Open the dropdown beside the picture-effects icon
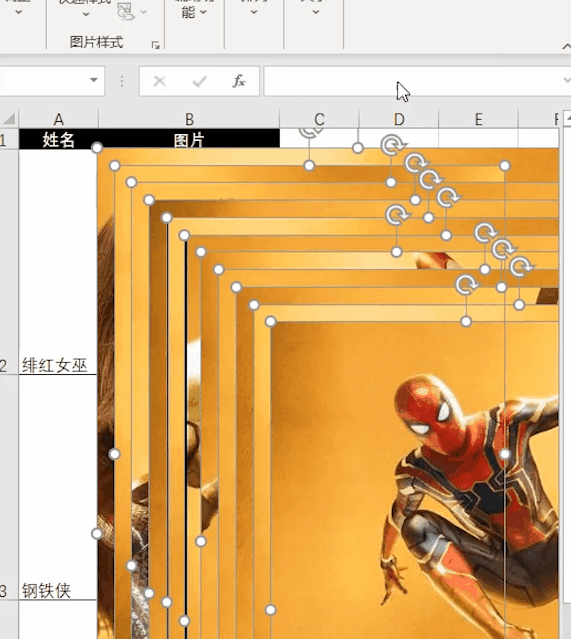 (143, 12)
